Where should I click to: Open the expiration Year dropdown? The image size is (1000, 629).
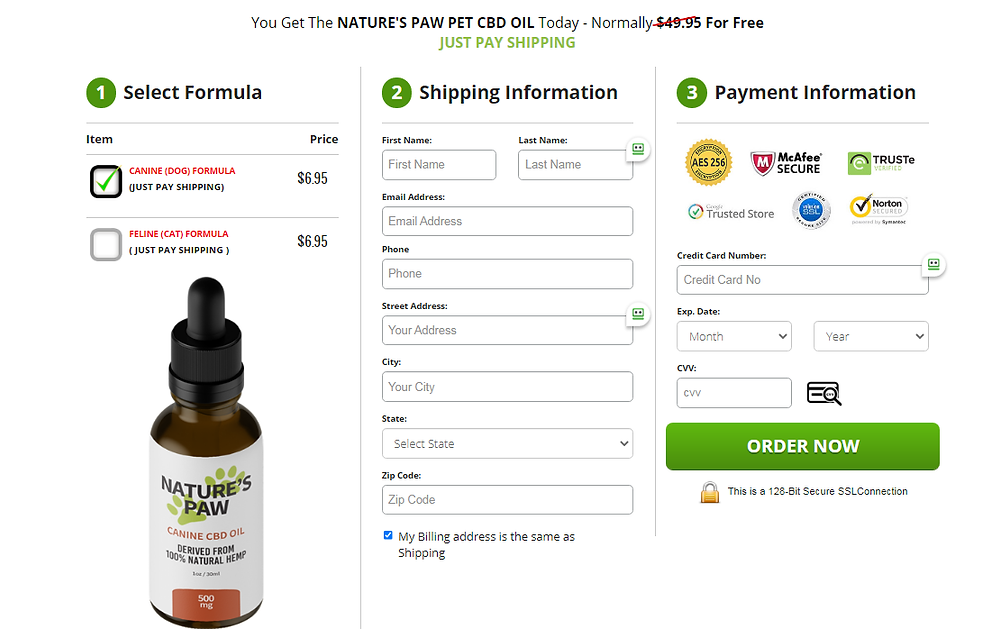click(x=871, y=336)
